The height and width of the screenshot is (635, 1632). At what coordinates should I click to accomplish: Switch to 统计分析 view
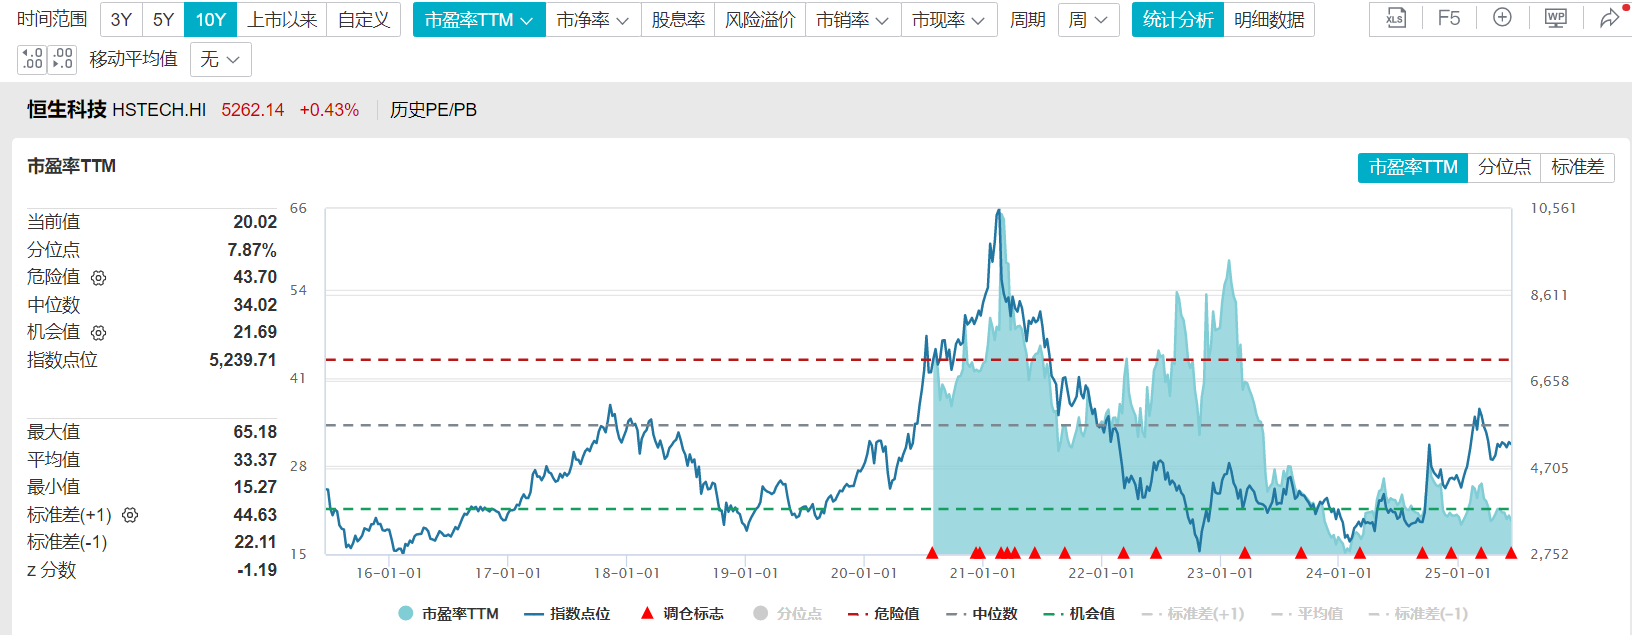click(x=1178, y=20)
